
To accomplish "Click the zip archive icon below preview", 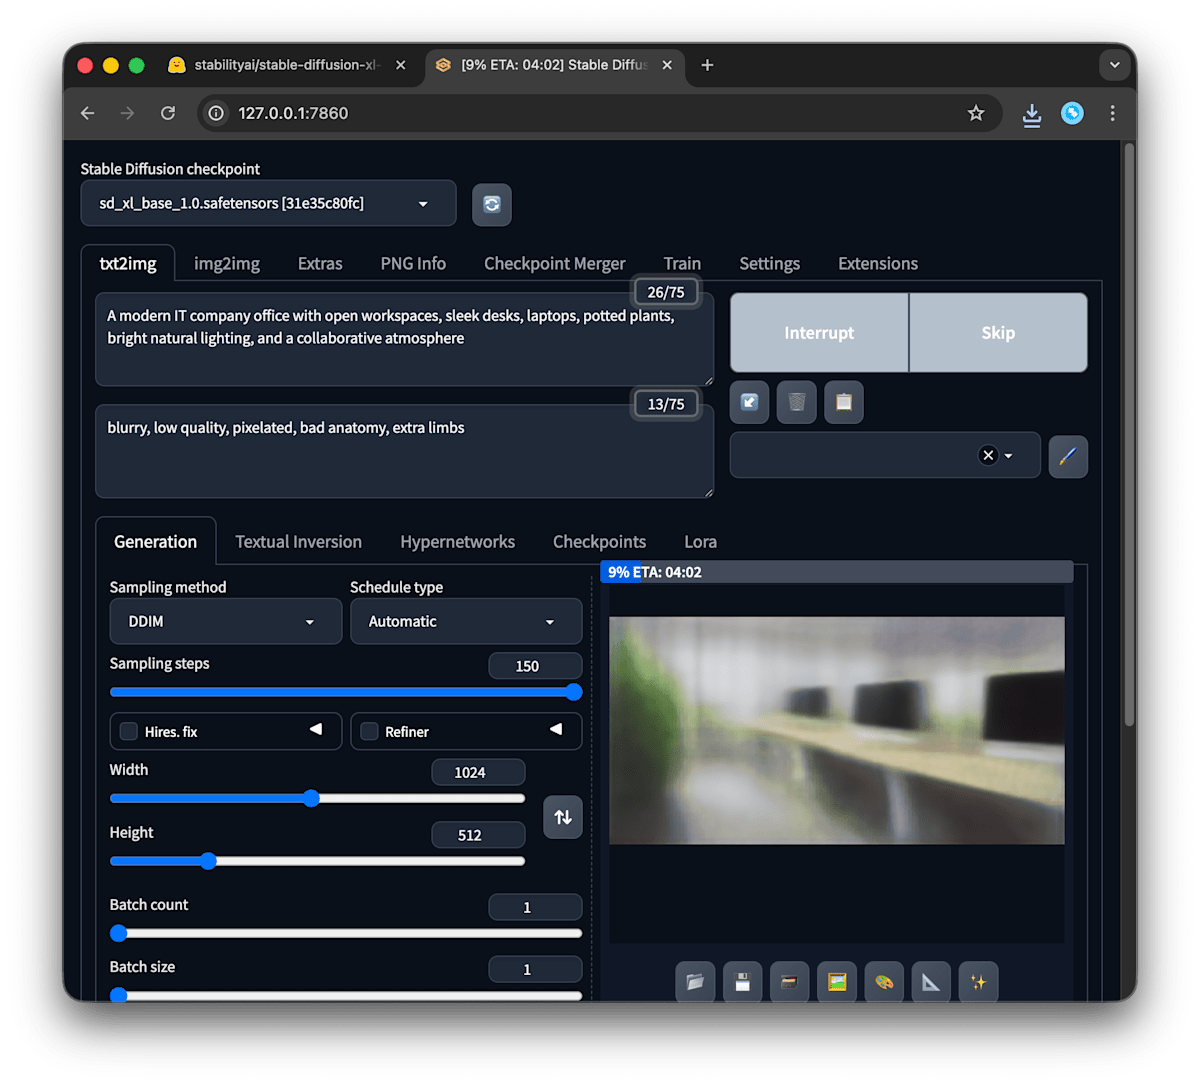I will [x=789, y=982].
